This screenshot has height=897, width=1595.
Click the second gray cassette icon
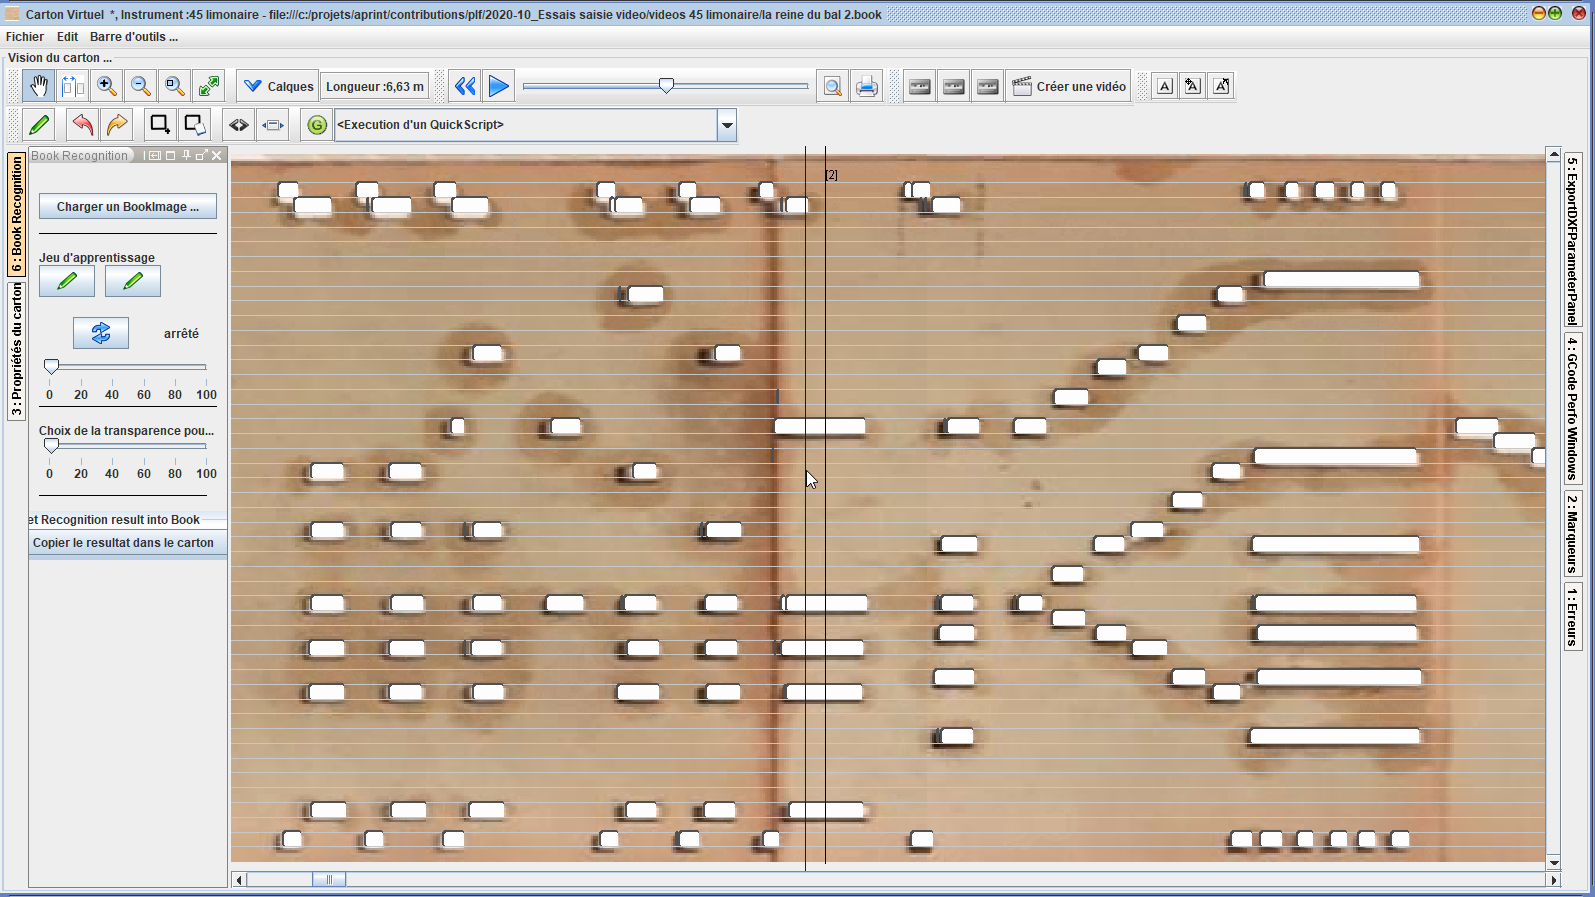click(954, 86)
